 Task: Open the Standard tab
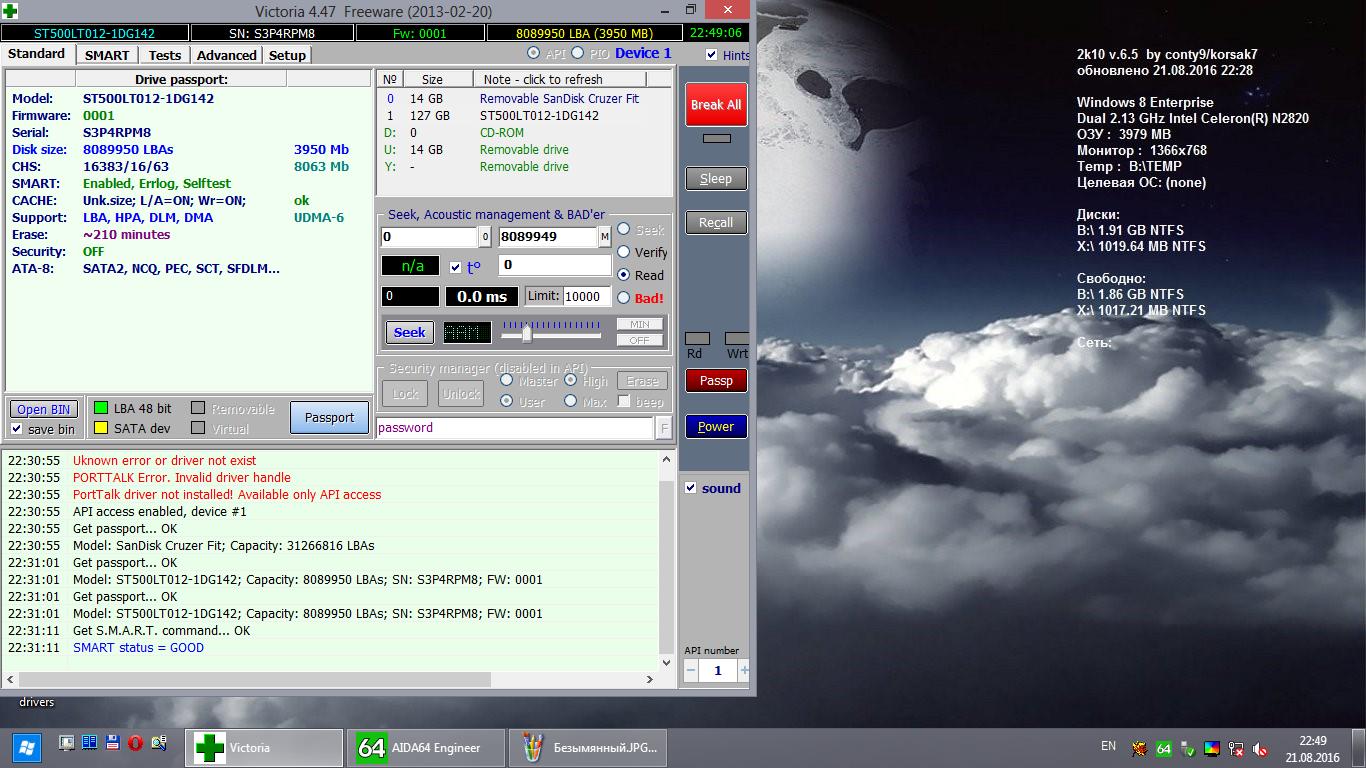[x=37, y=54]
